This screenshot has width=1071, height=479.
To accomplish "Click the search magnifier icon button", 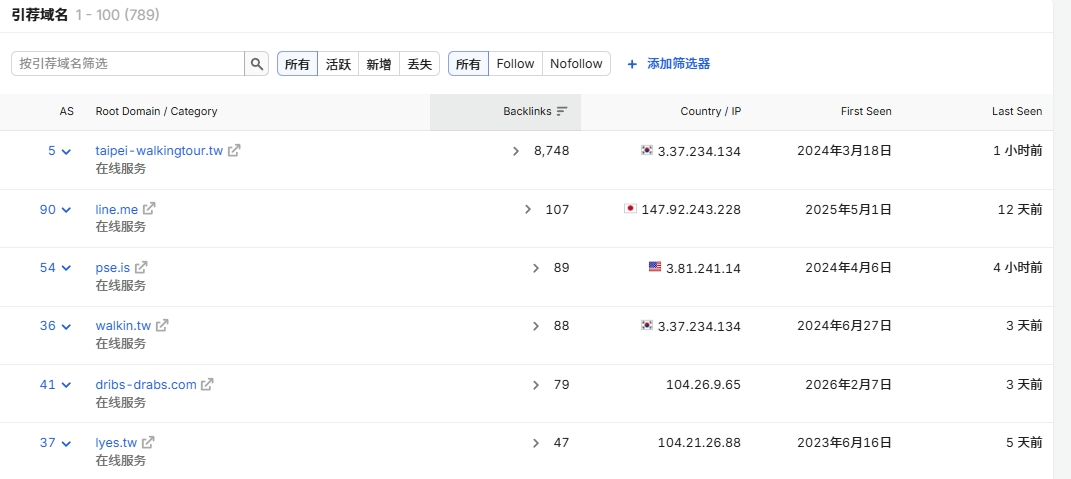I will pyautogui.click(x=257, y=64).
